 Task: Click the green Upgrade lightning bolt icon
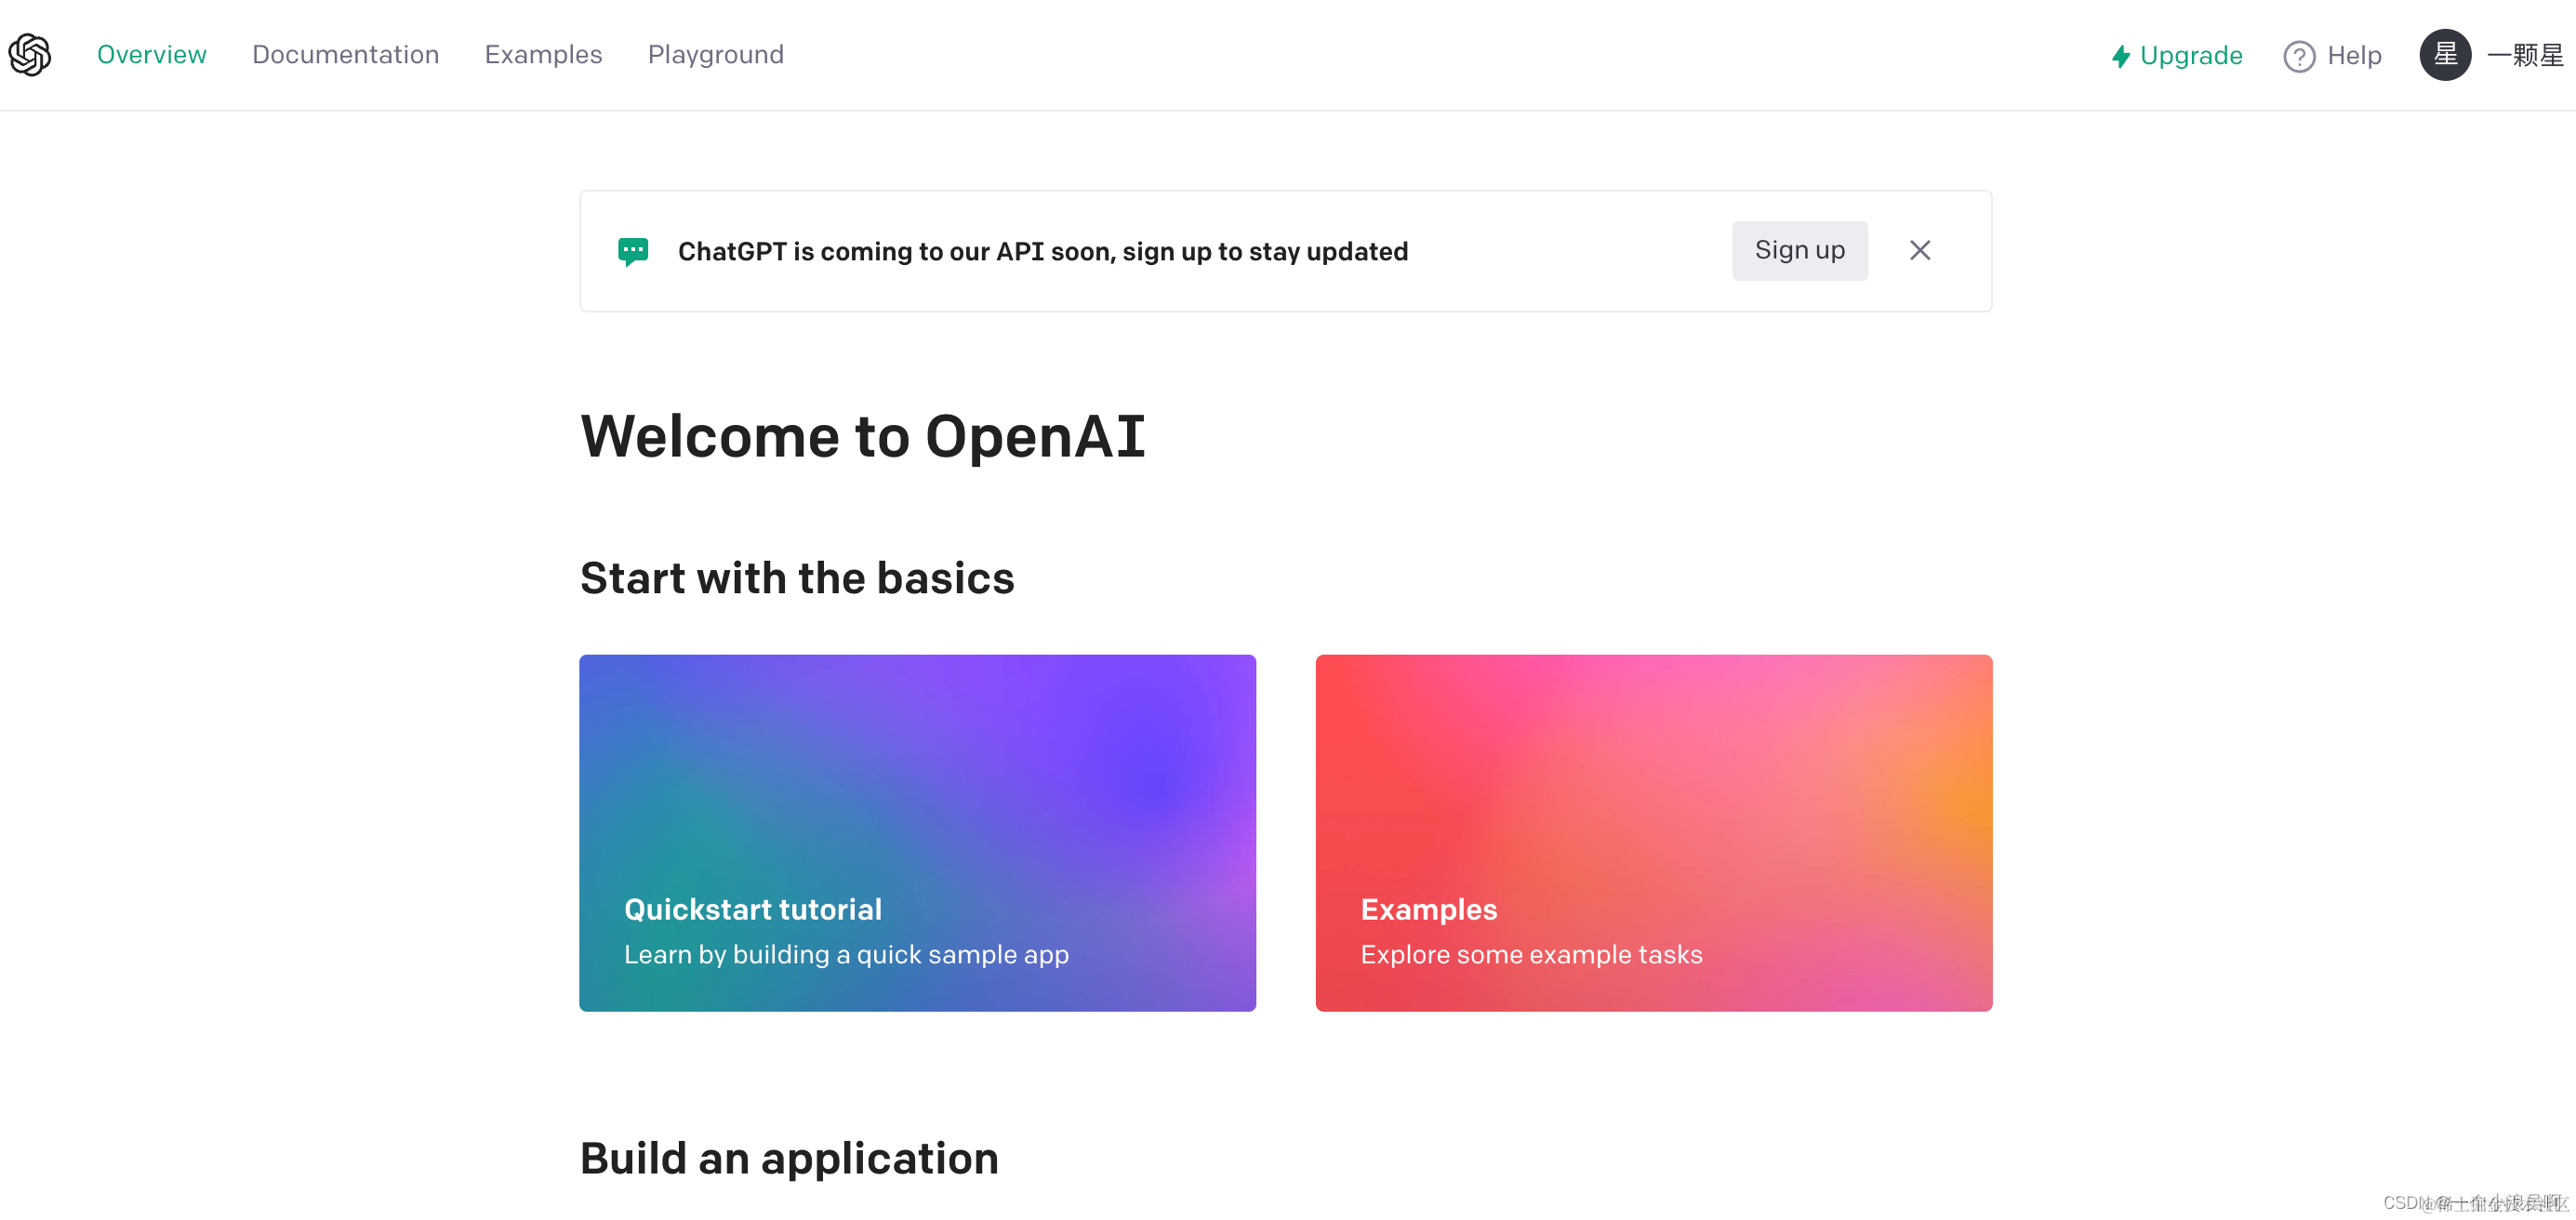pos(2120,56)
